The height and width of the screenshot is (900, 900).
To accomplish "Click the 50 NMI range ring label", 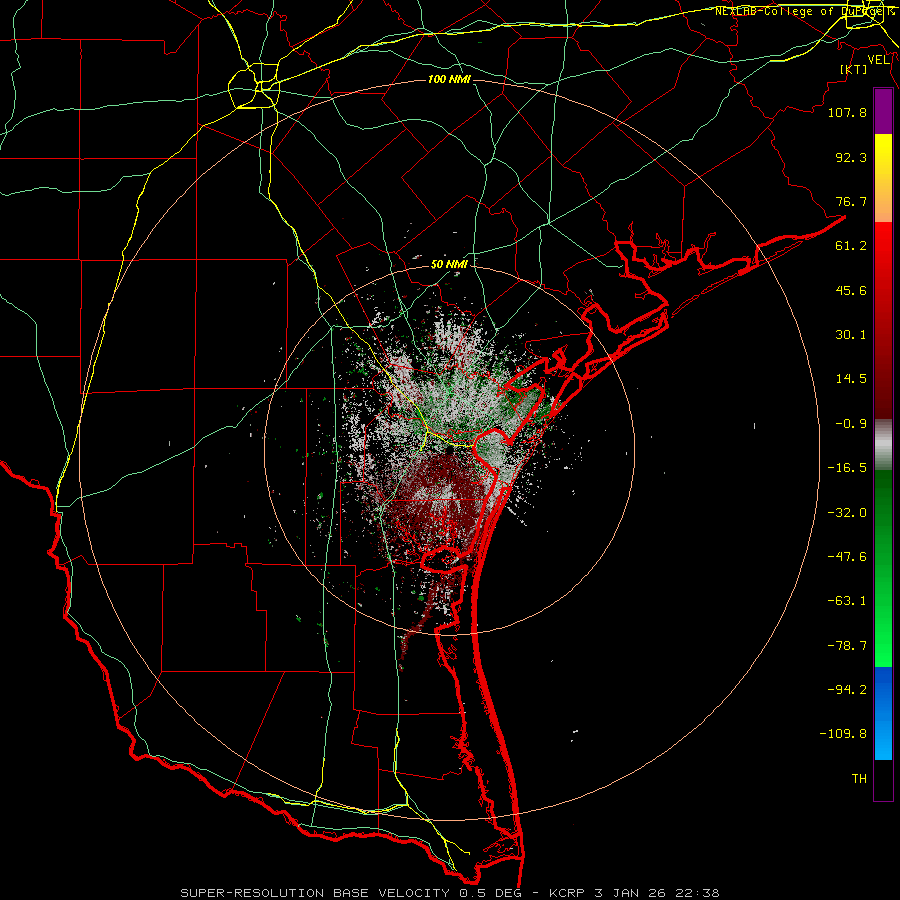I will click(449, 264).
